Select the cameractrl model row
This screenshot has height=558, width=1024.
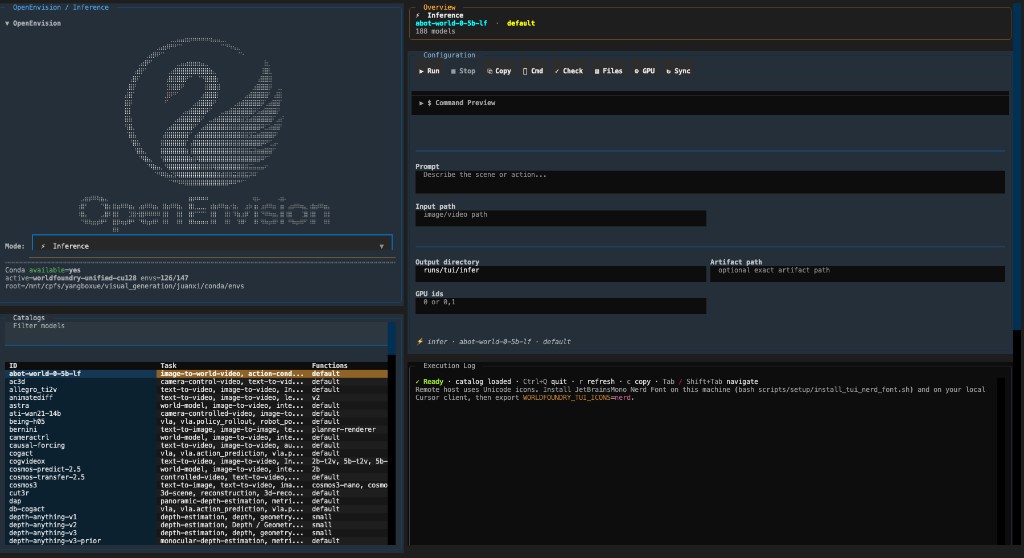[x=196, y=438]
